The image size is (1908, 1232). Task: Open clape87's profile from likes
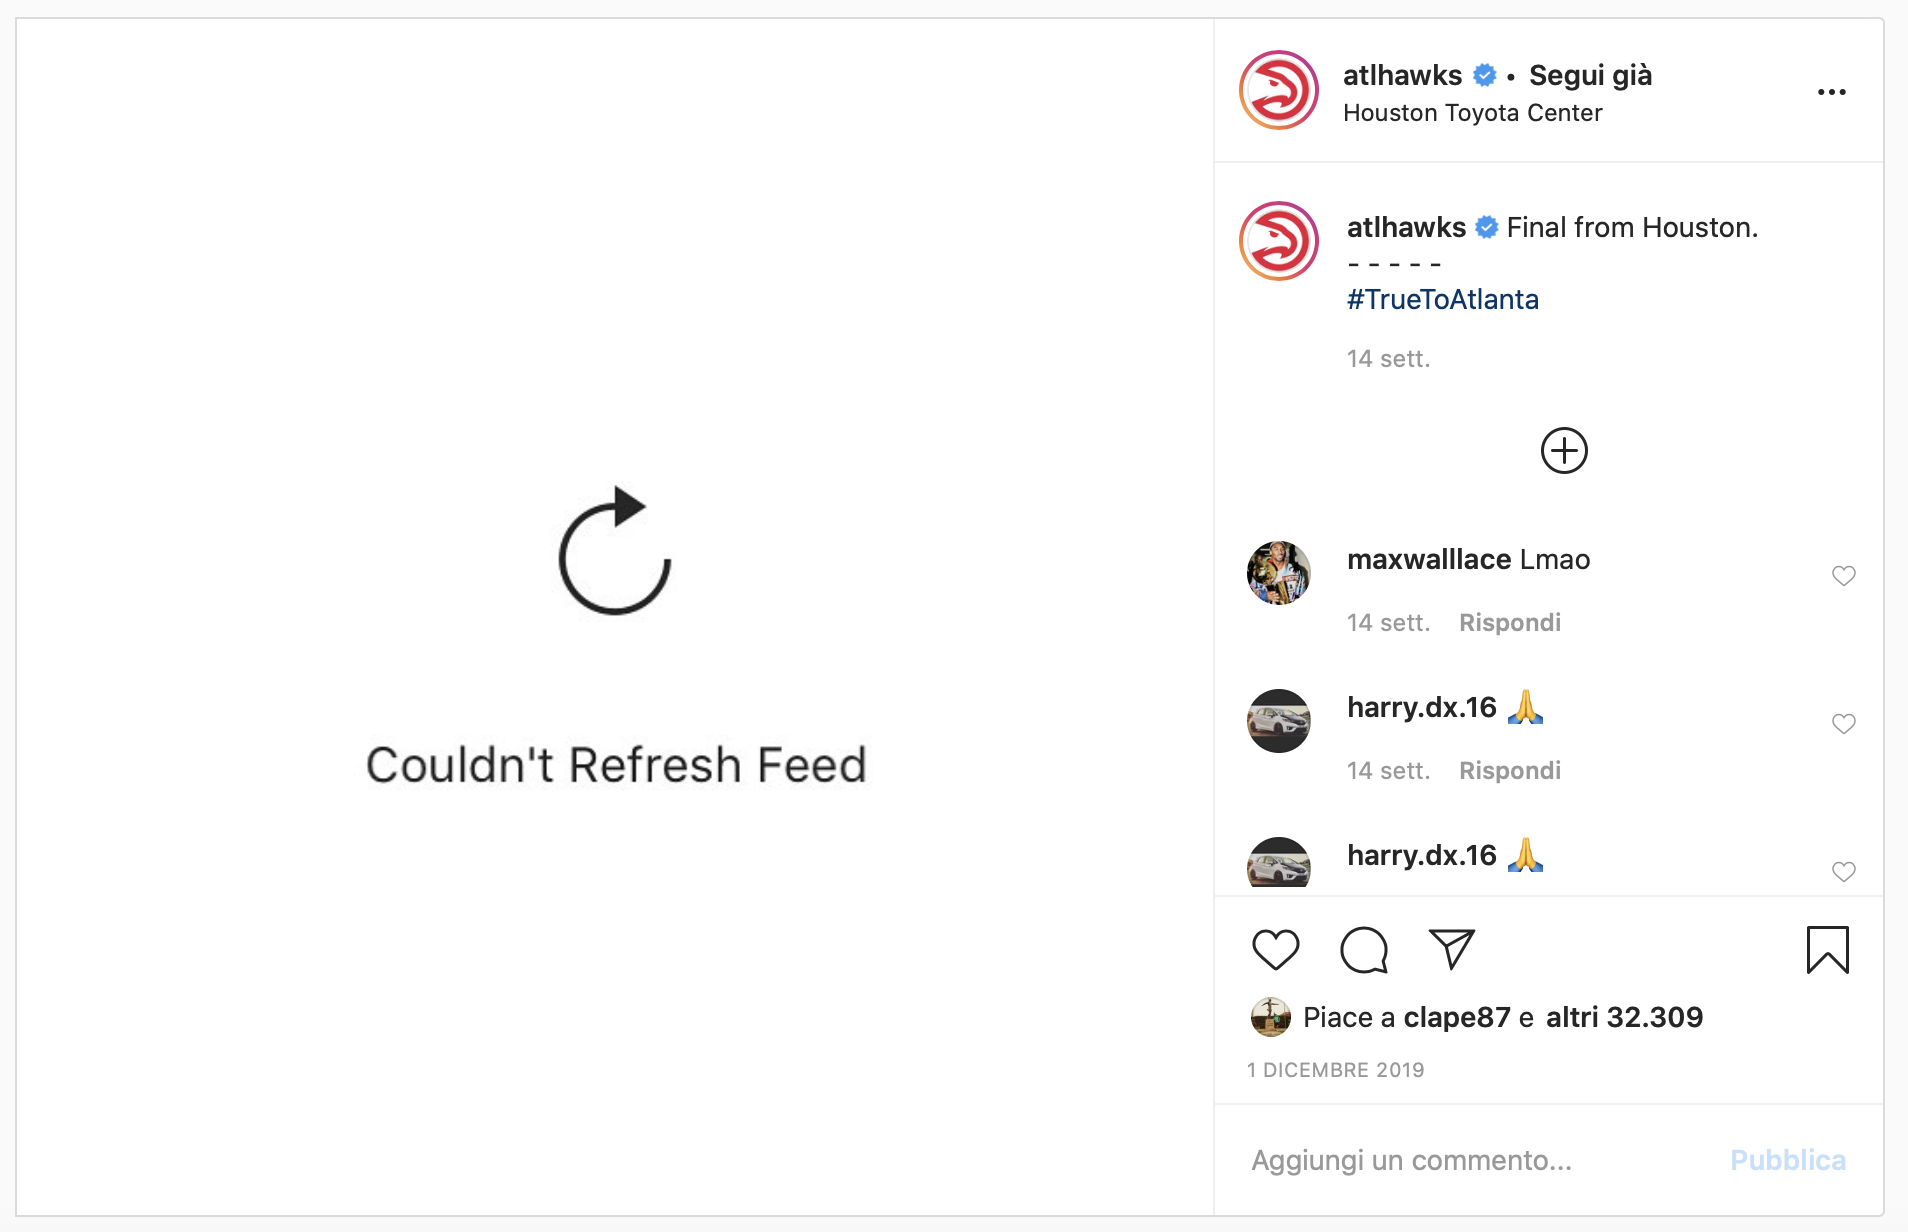pyautogui.click(x=1456, y=1017)
